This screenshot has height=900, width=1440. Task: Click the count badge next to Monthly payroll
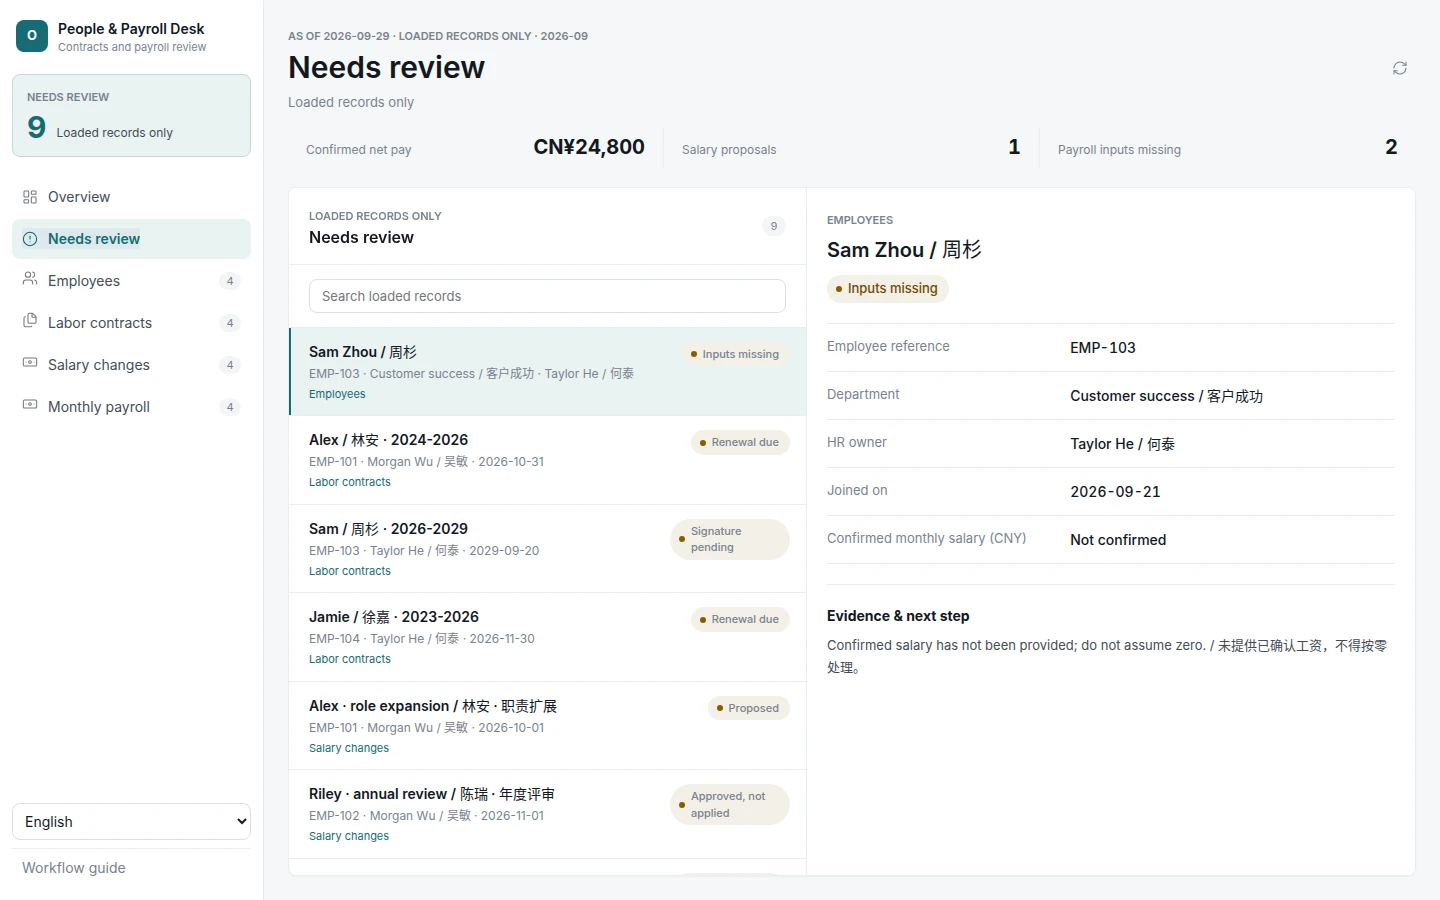(x=230, y=407)
